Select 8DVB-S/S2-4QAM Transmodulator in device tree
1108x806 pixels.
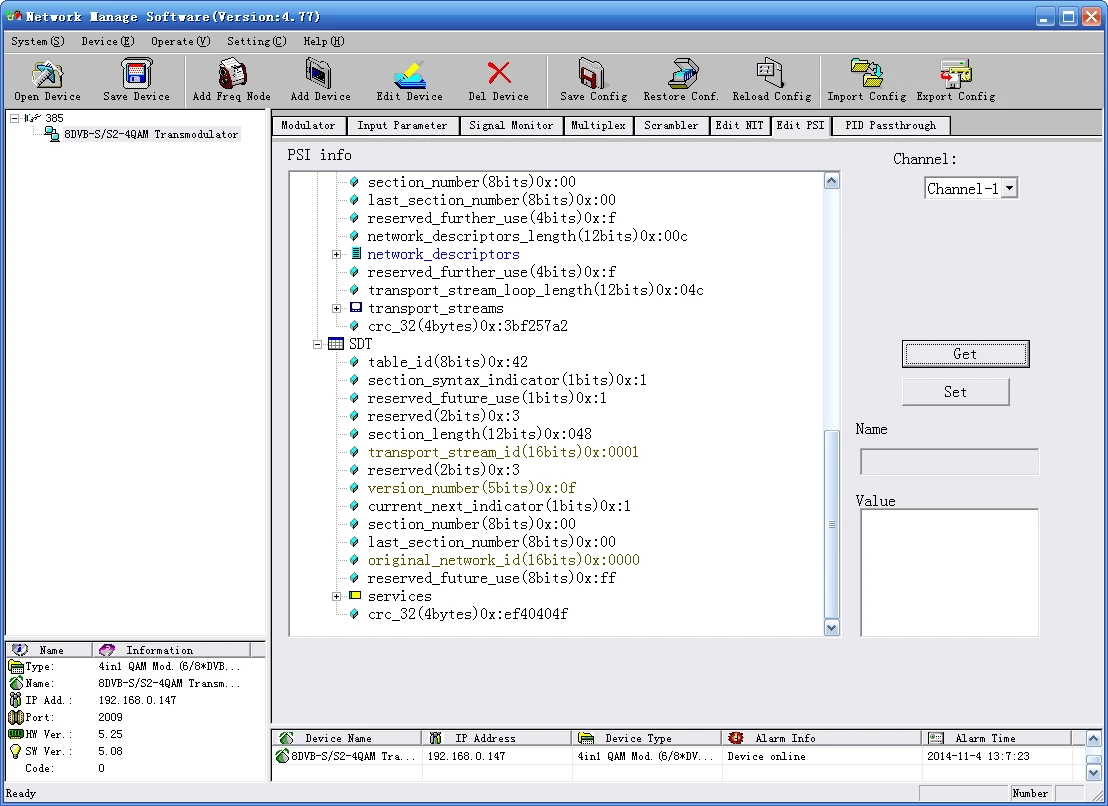pos(150,135)
